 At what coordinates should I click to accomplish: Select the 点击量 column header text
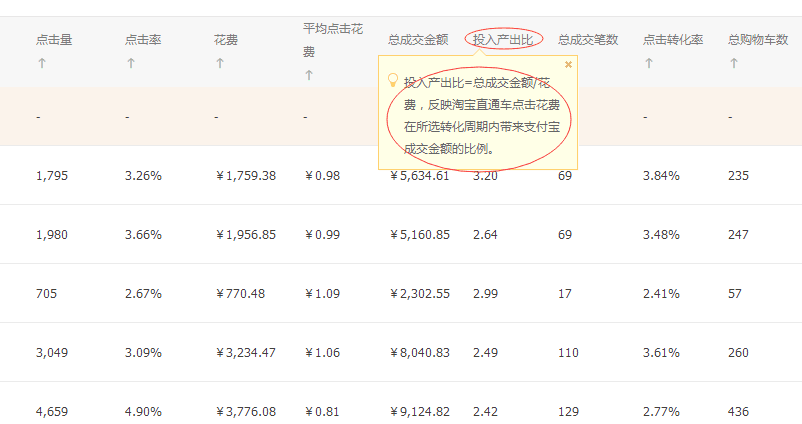[x=54, y=40]
